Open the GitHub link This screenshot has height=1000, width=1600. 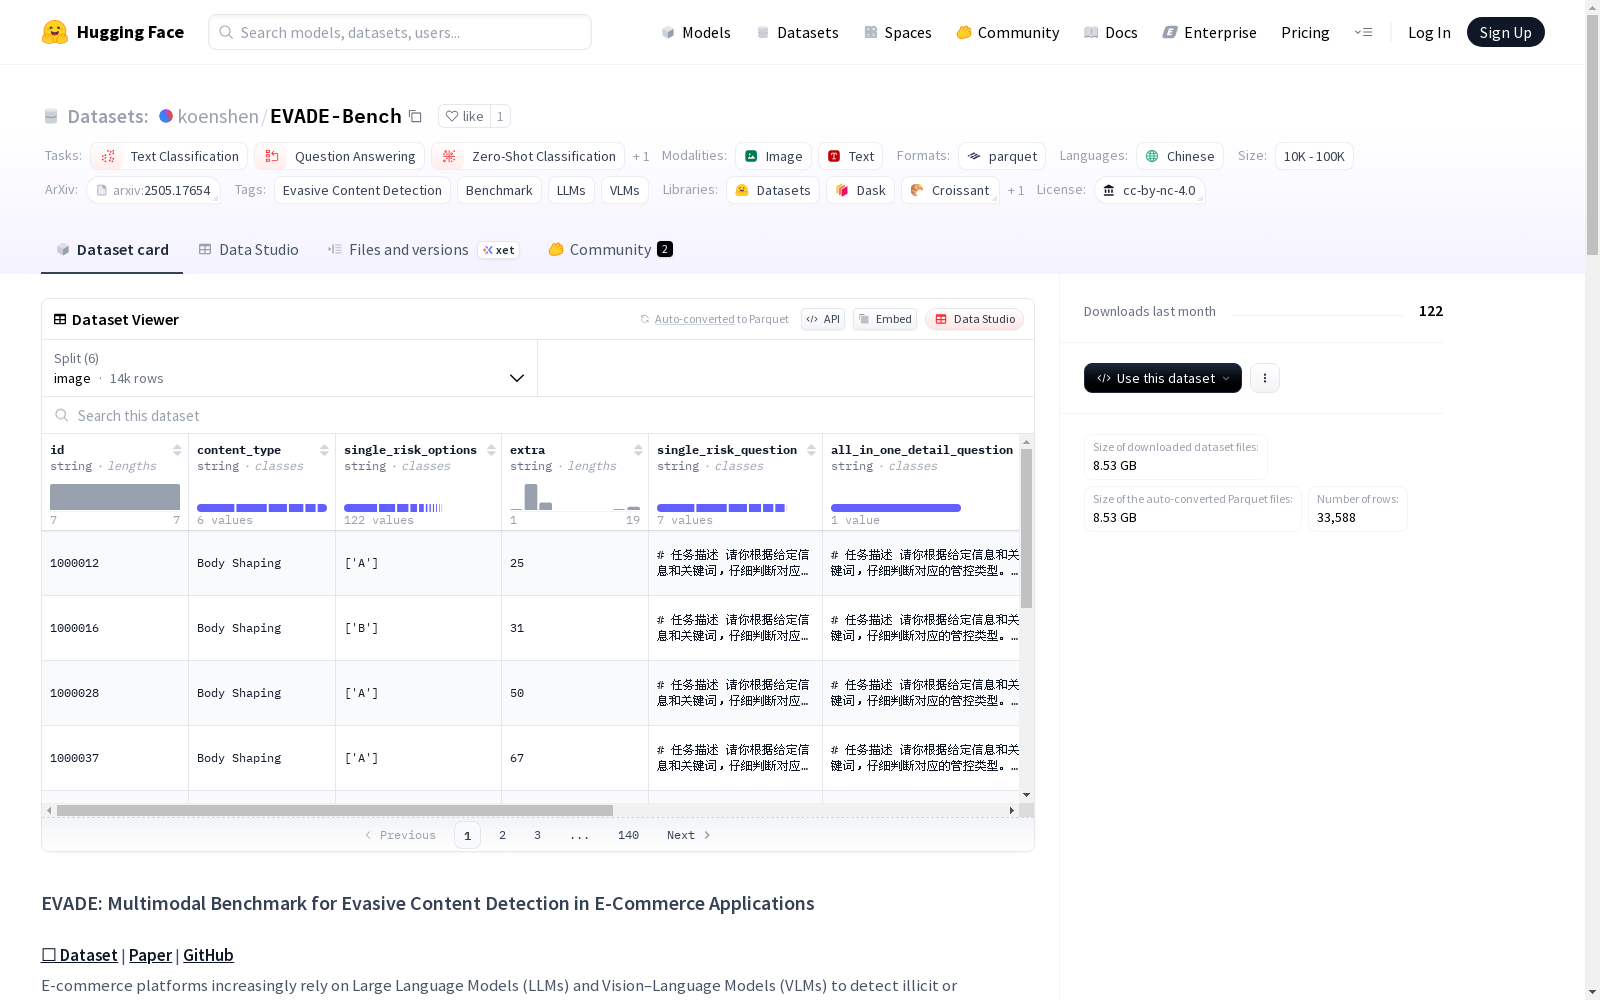click(208, 955)
